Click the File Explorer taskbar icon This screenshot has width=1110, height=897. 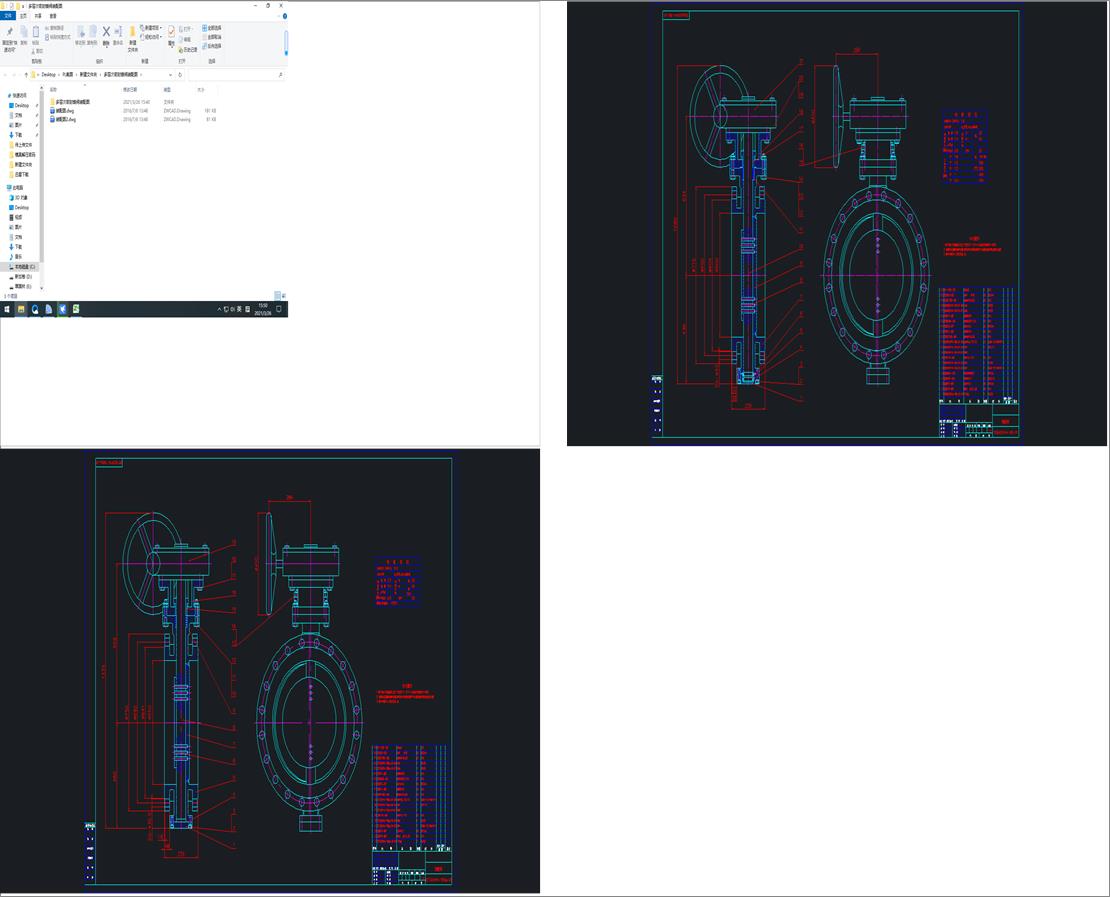21,309
